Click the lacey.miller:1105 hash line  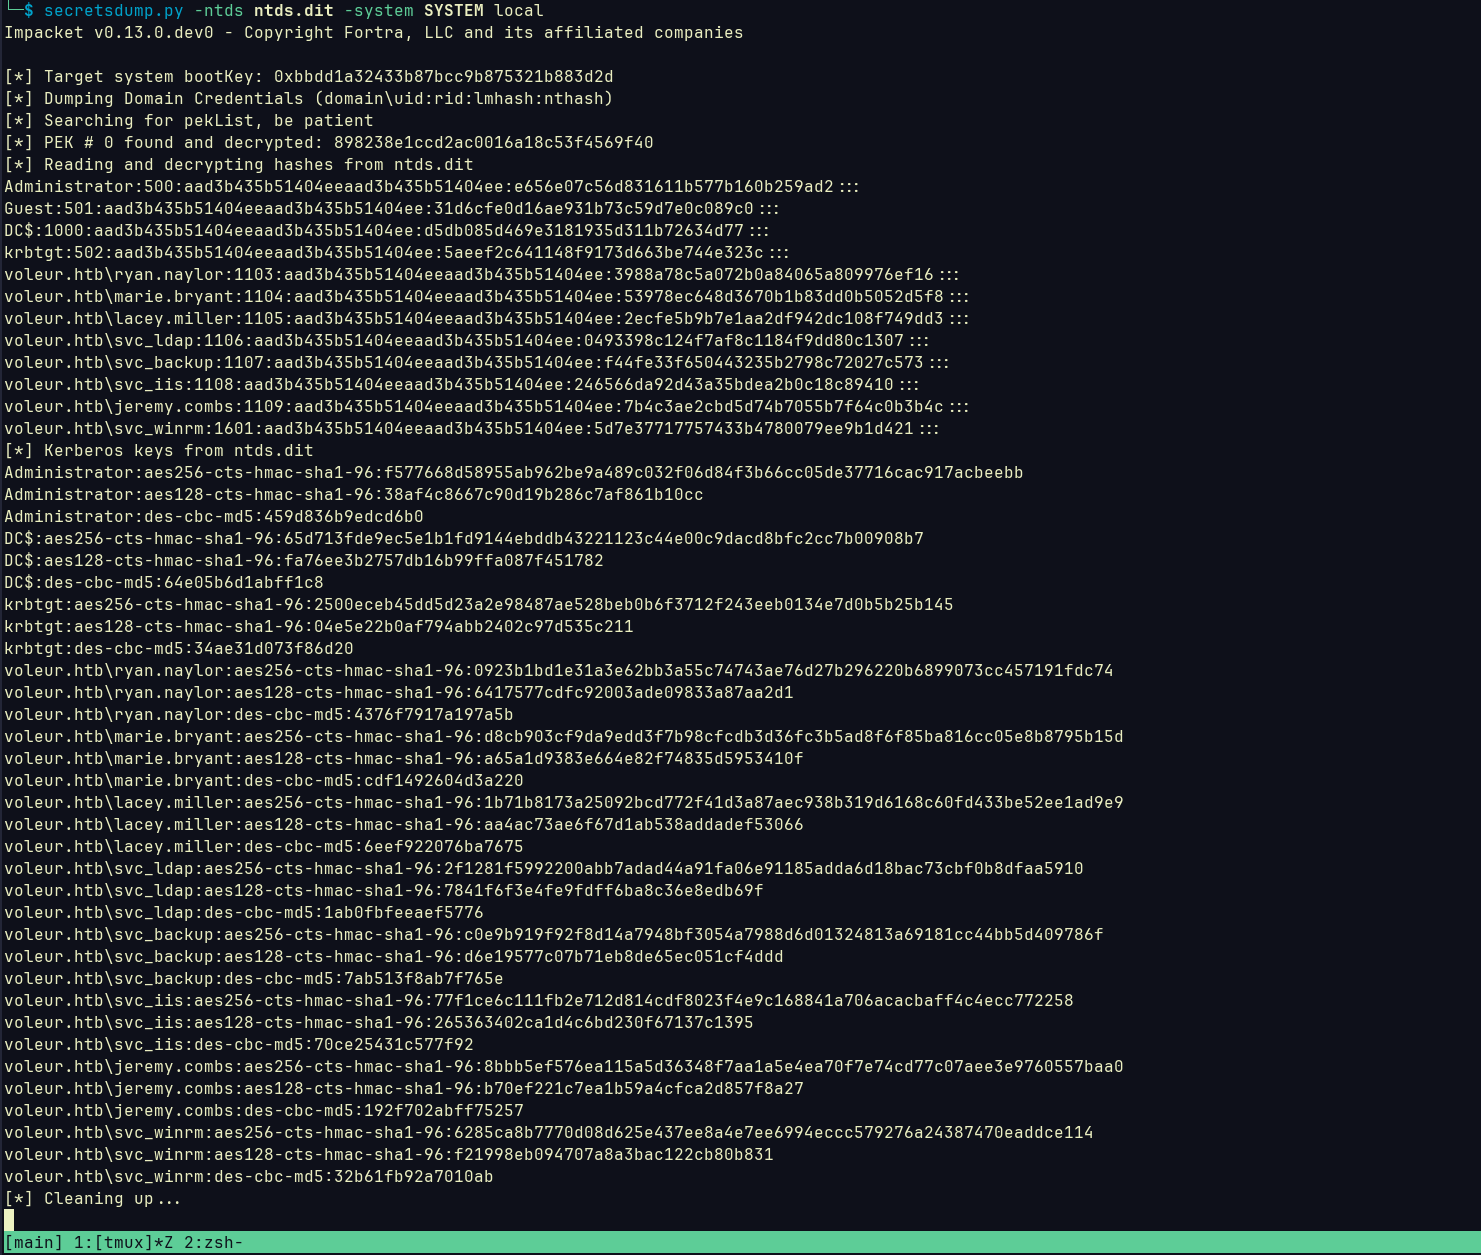[487, 319]
